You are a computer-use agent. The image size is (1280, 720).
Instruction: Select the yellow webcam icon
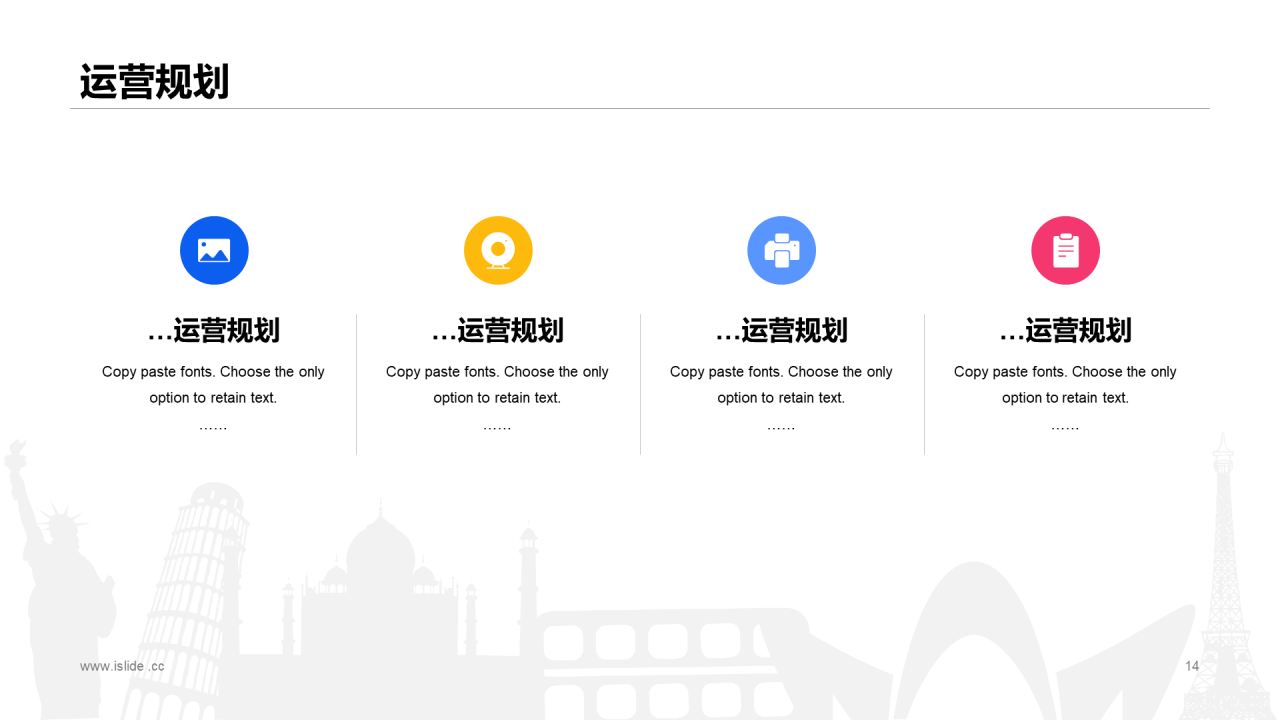(x=498, y=250)
